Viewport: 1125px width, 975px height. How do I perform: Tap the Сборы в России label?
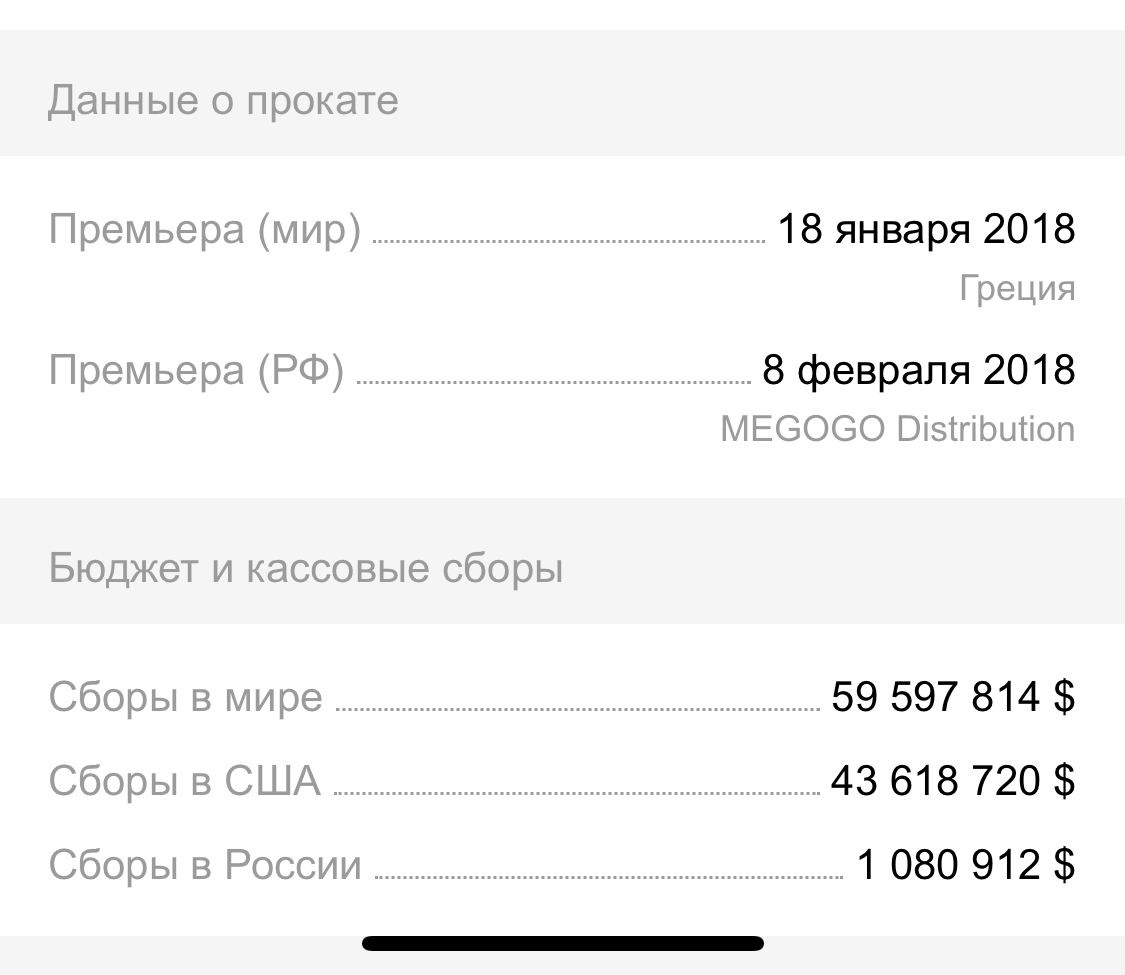(x=205, y=865)
